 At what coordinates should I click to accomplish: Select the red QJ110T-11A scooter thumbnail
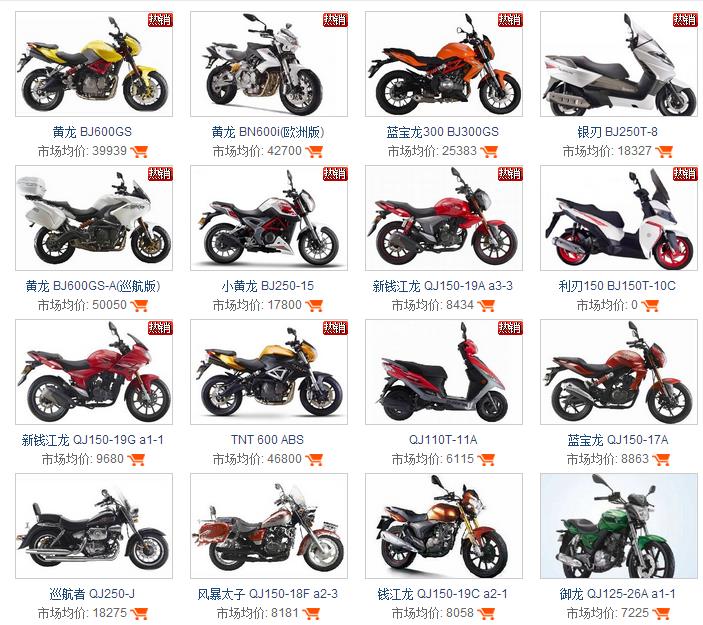[444, 372]
